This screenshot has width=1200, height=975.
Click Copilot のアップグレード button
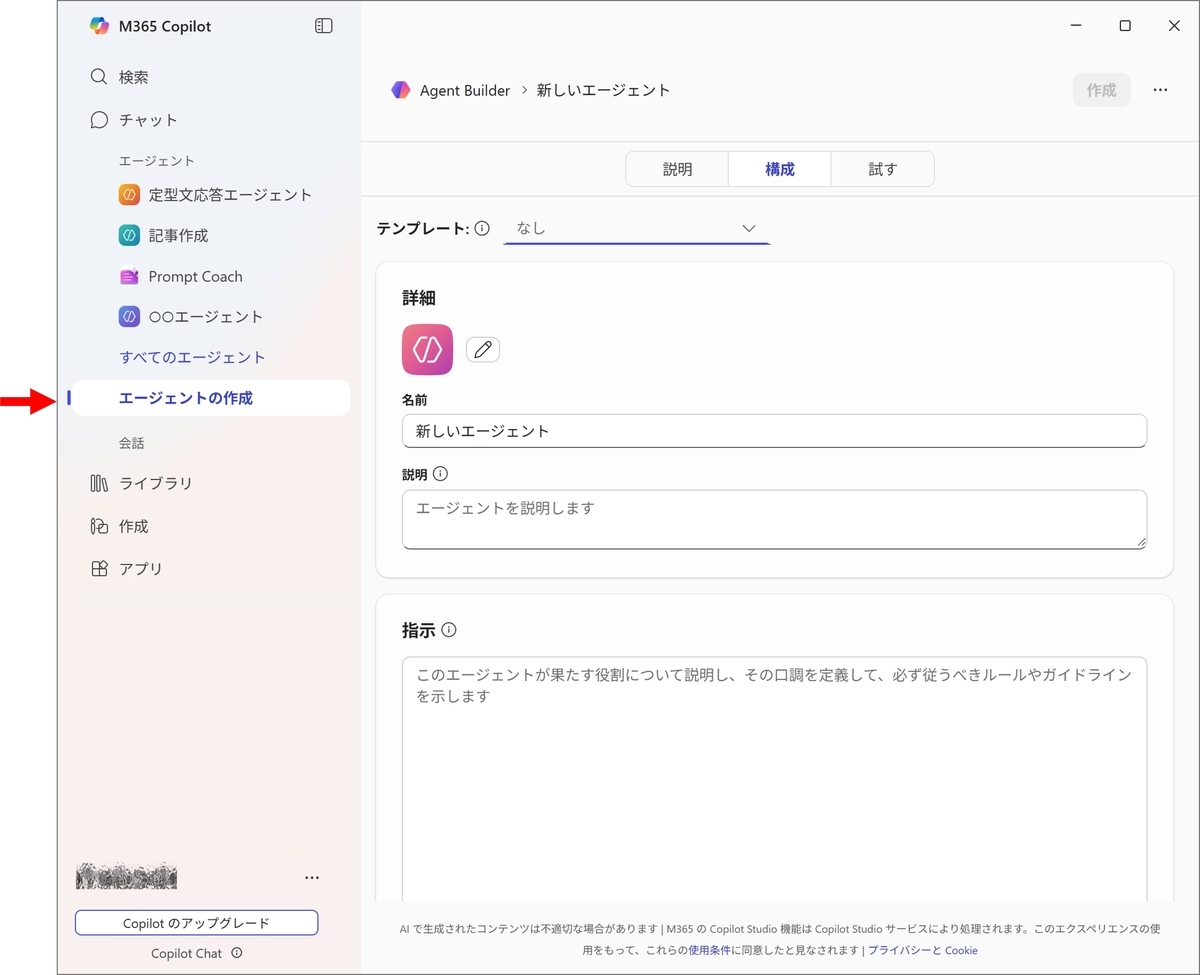tap(196, 922)
